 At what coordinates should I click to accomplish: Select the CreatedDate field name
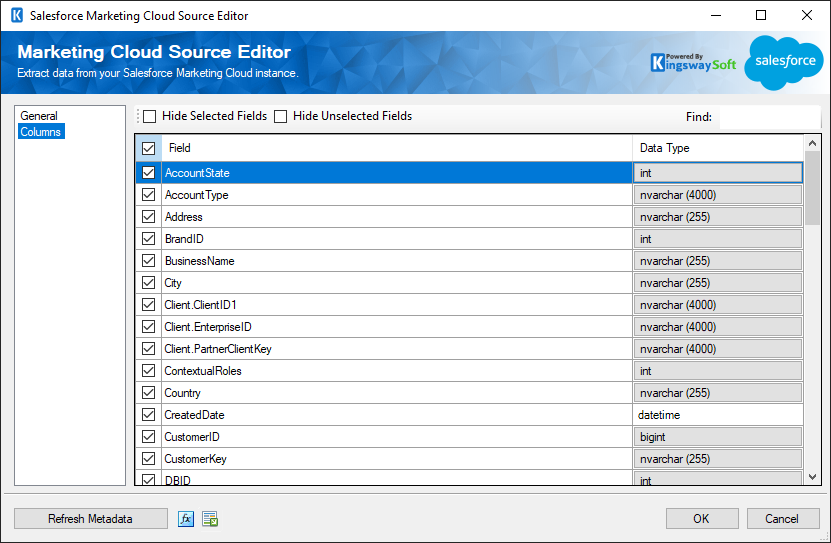[195, 415]
